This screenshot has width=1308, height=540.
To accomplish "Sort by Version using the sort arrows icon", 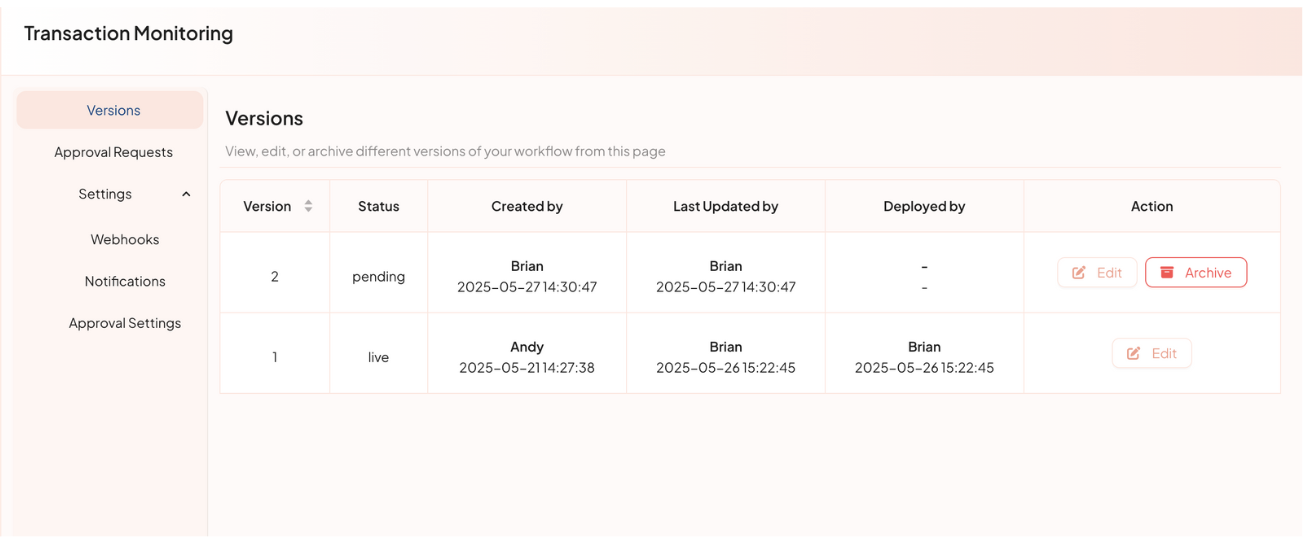I will [308, 206].
